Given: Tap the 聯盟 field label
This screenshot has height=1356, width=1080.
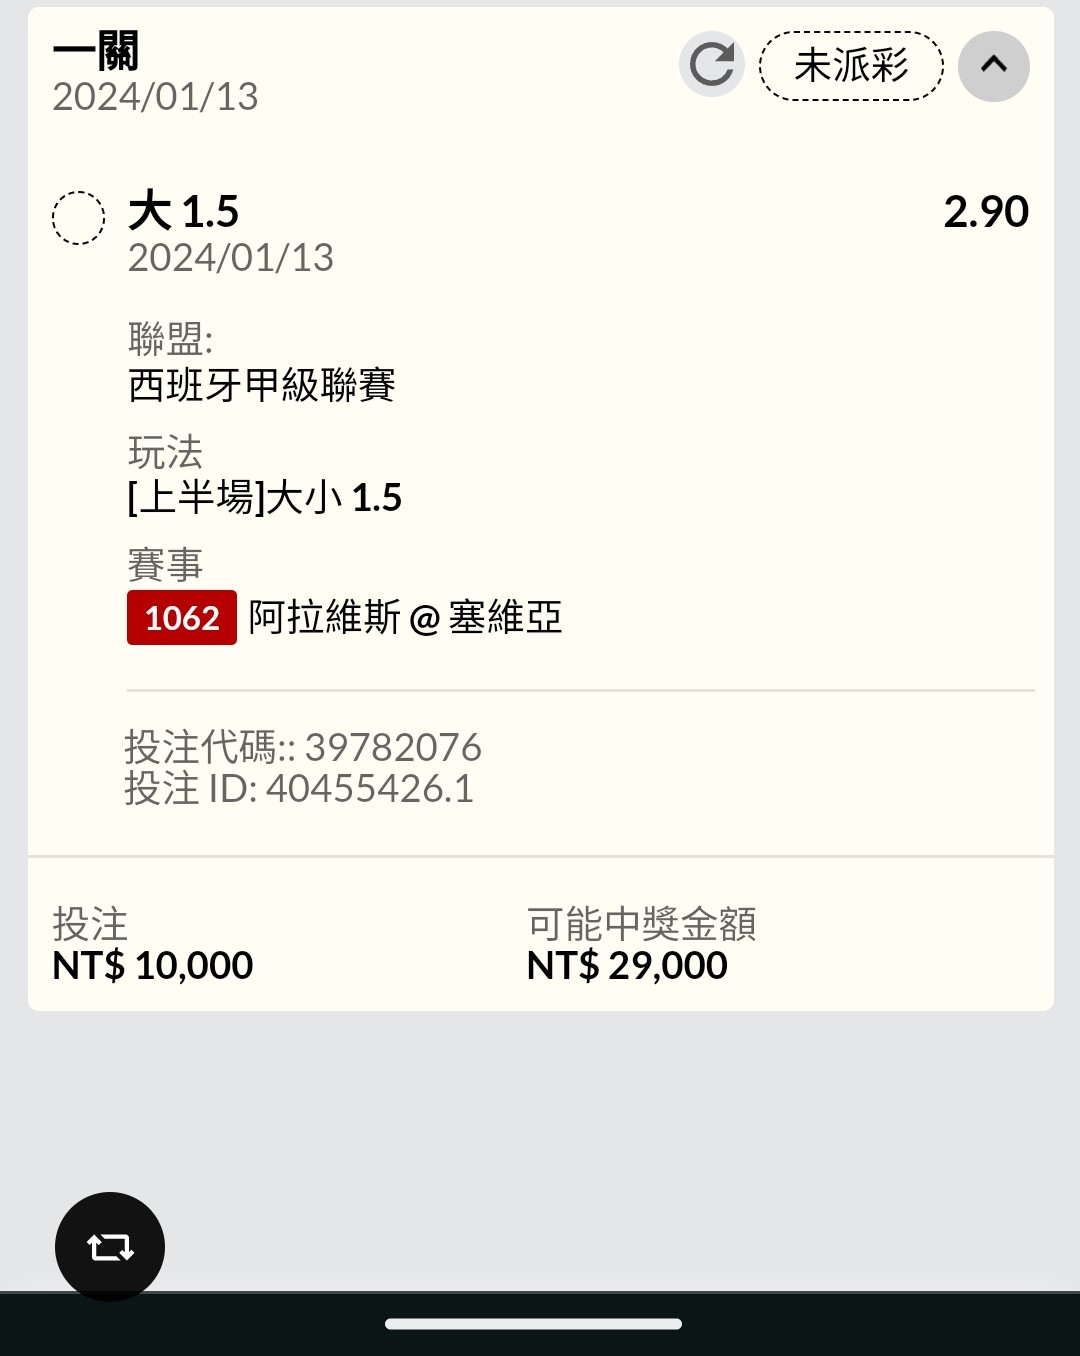Looking at the screenshot, I should 170,339.
